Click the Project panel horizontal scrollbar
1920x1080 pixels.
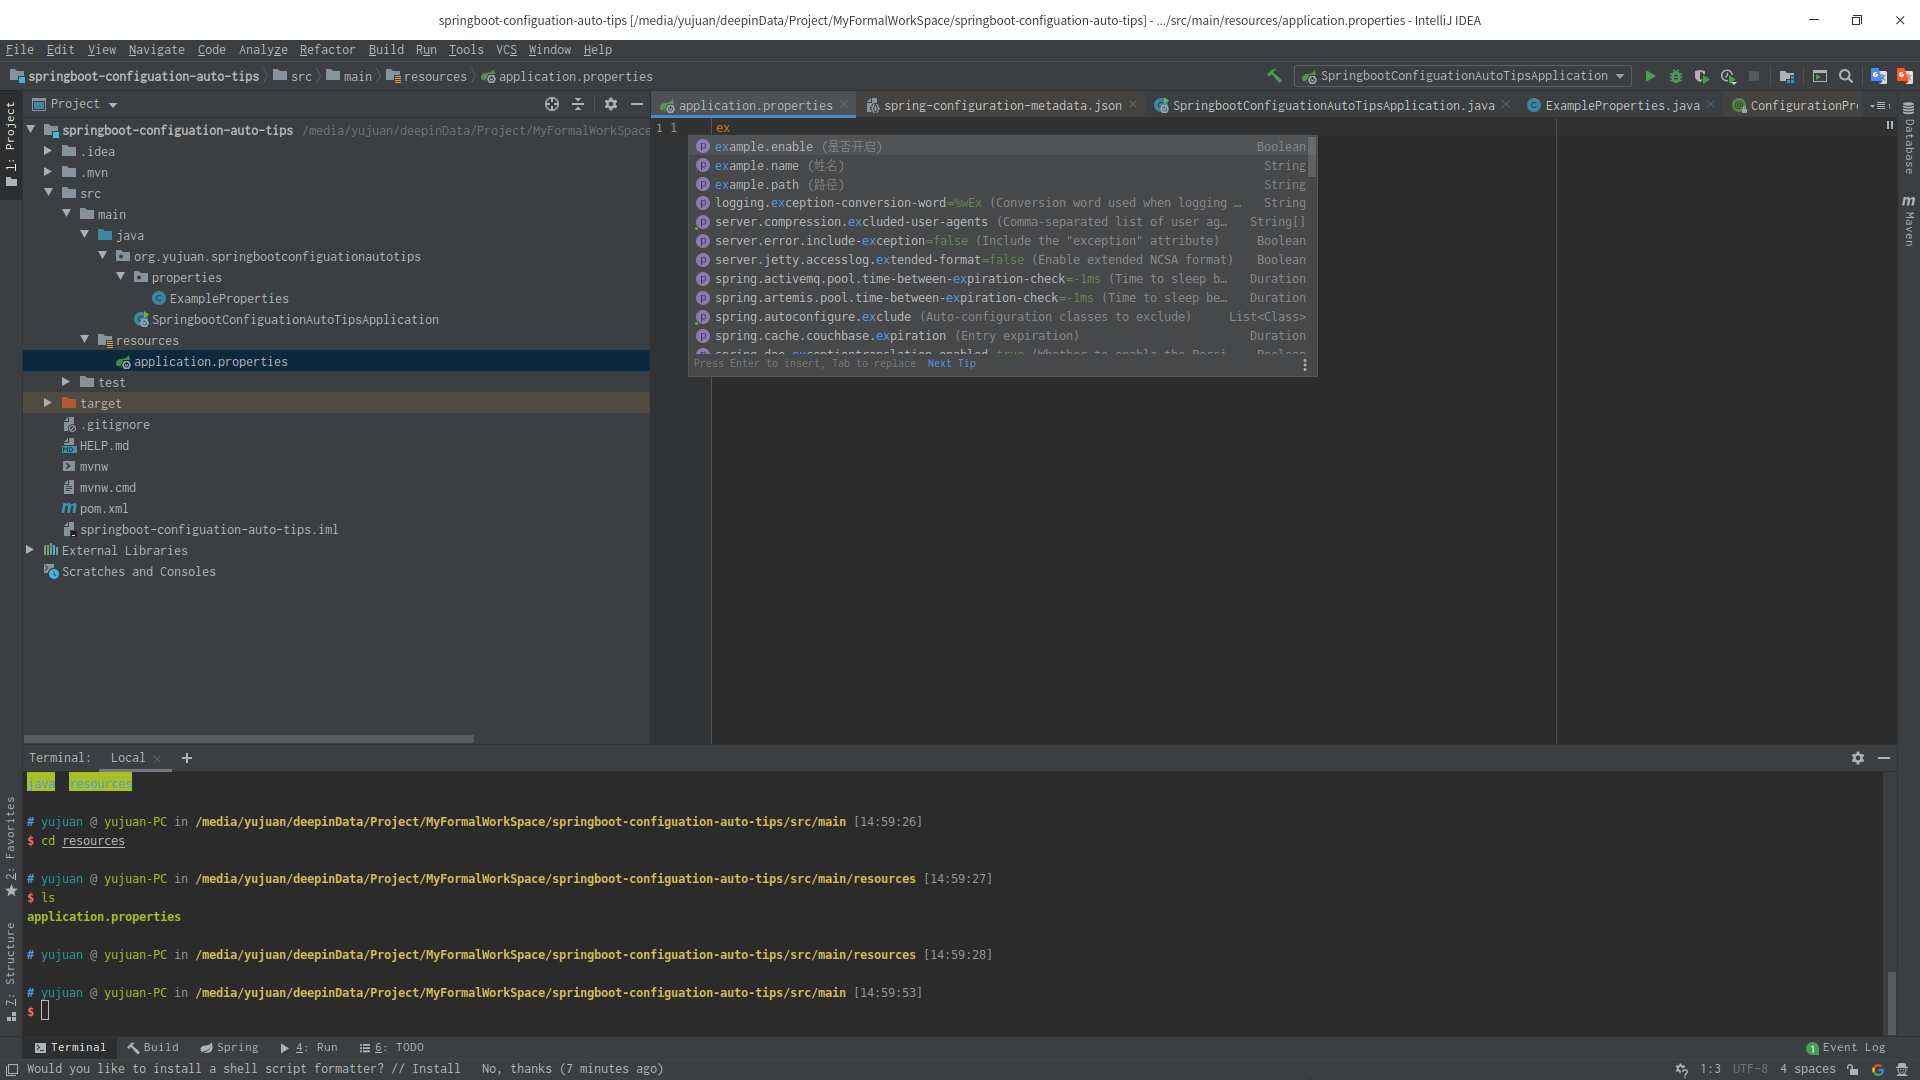coord(248,739)
